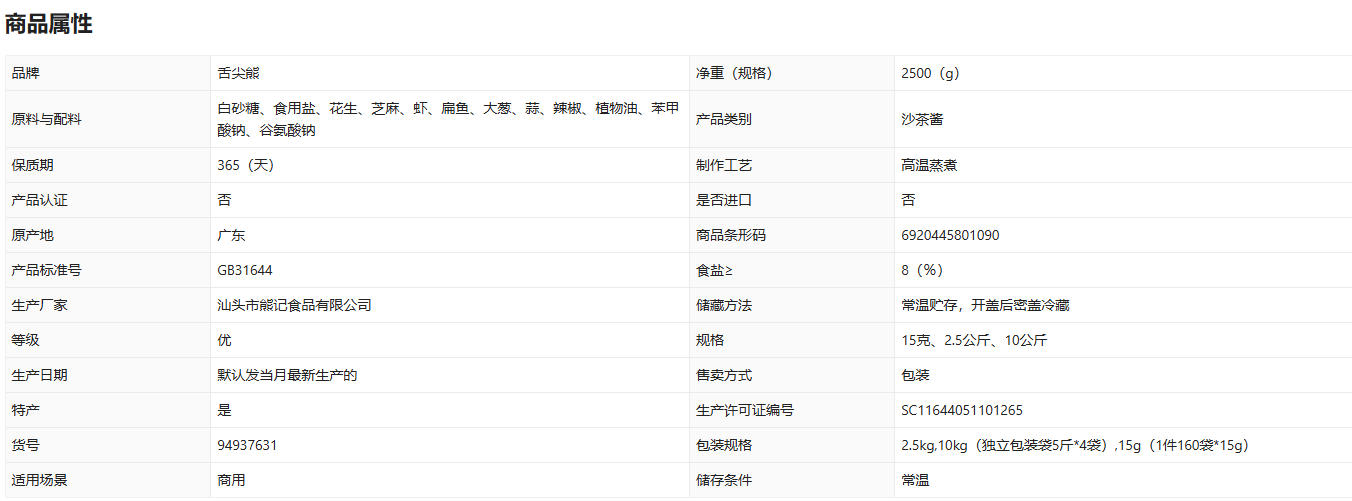This screenshot has height=501, width=1352.
Task: Select the product category value 沙茶酱
Action: tap(922, 119)
